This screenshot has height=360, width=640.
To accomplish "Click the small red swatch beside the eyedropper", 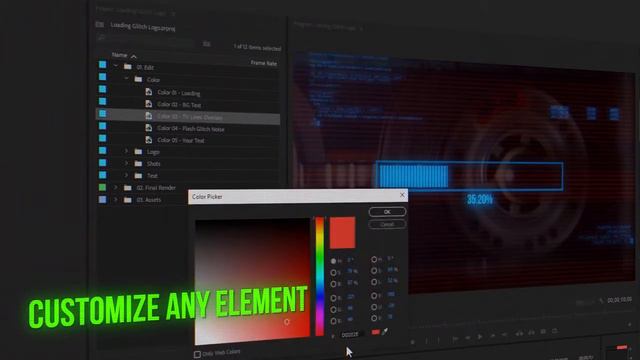I will [x=376, y=332].
